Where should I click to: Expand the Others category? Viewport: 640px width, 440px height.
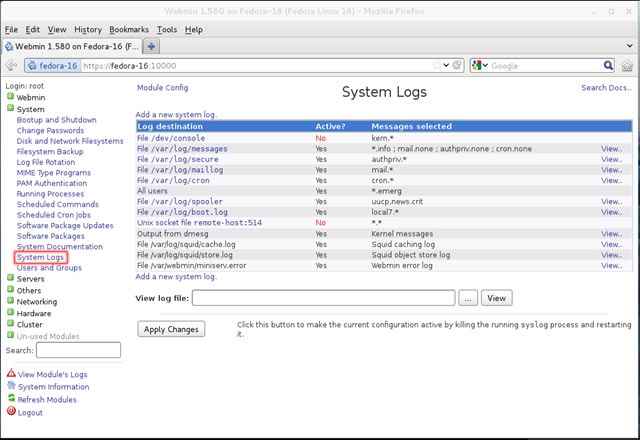[x=10, y=289]
